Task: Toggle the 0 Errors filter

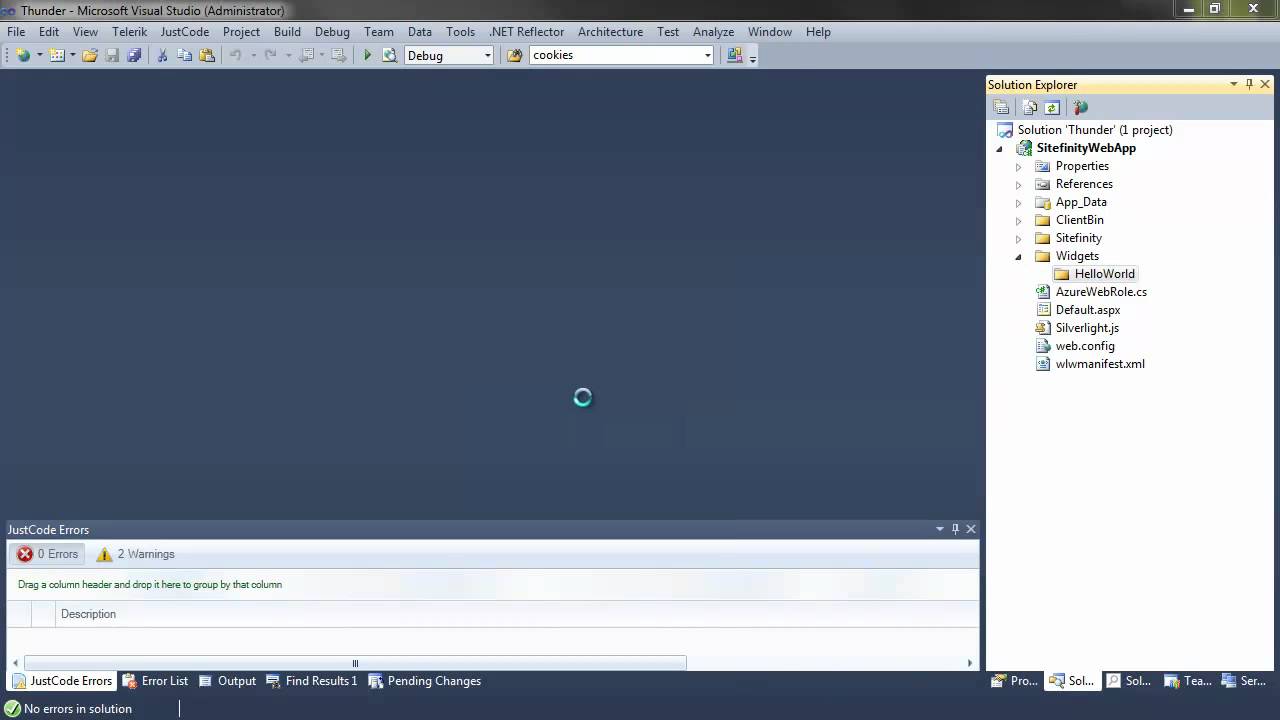Action: (48, 554)
